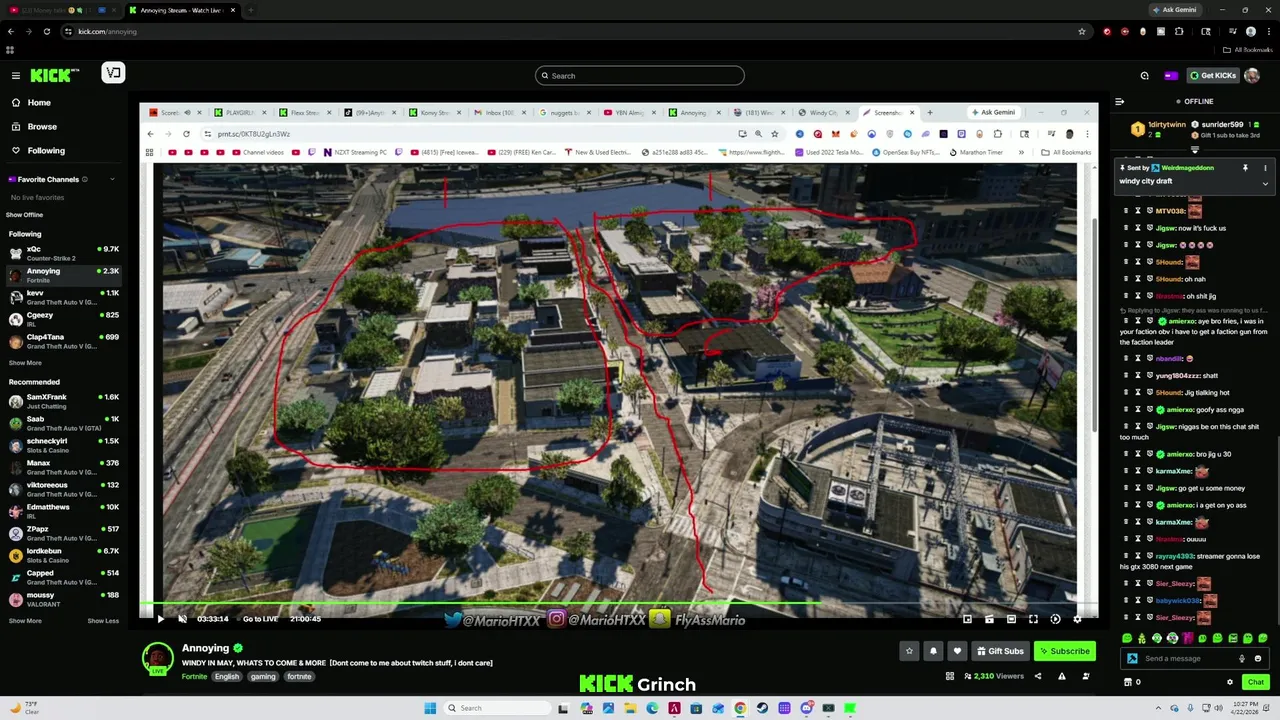Click the Get KICKs button
Screen dimensions: 1280x720
click(x=1213, y=75)
